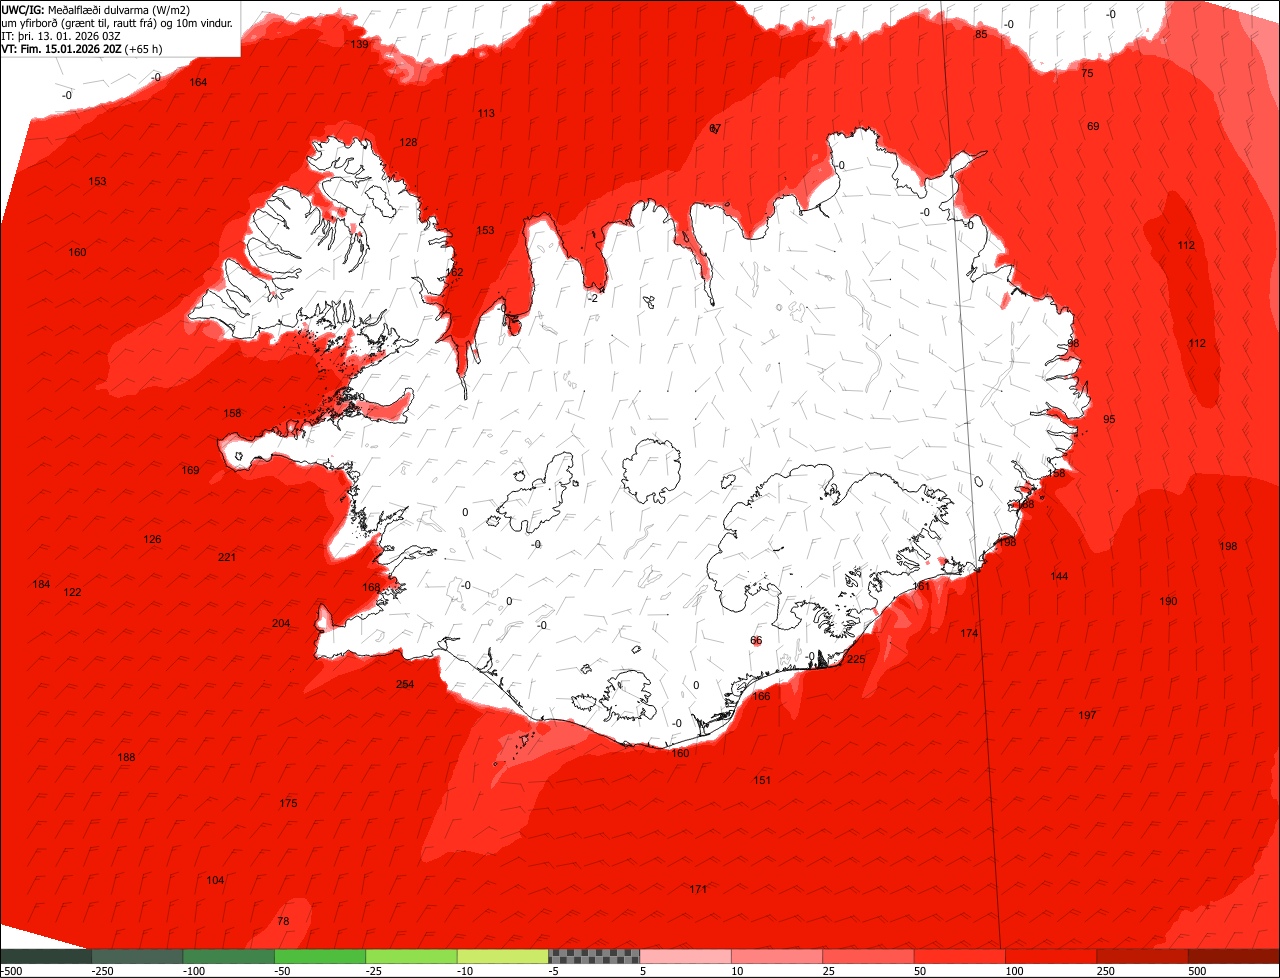
Task: Click the legend label '-5'
Action: coord(554,971)
